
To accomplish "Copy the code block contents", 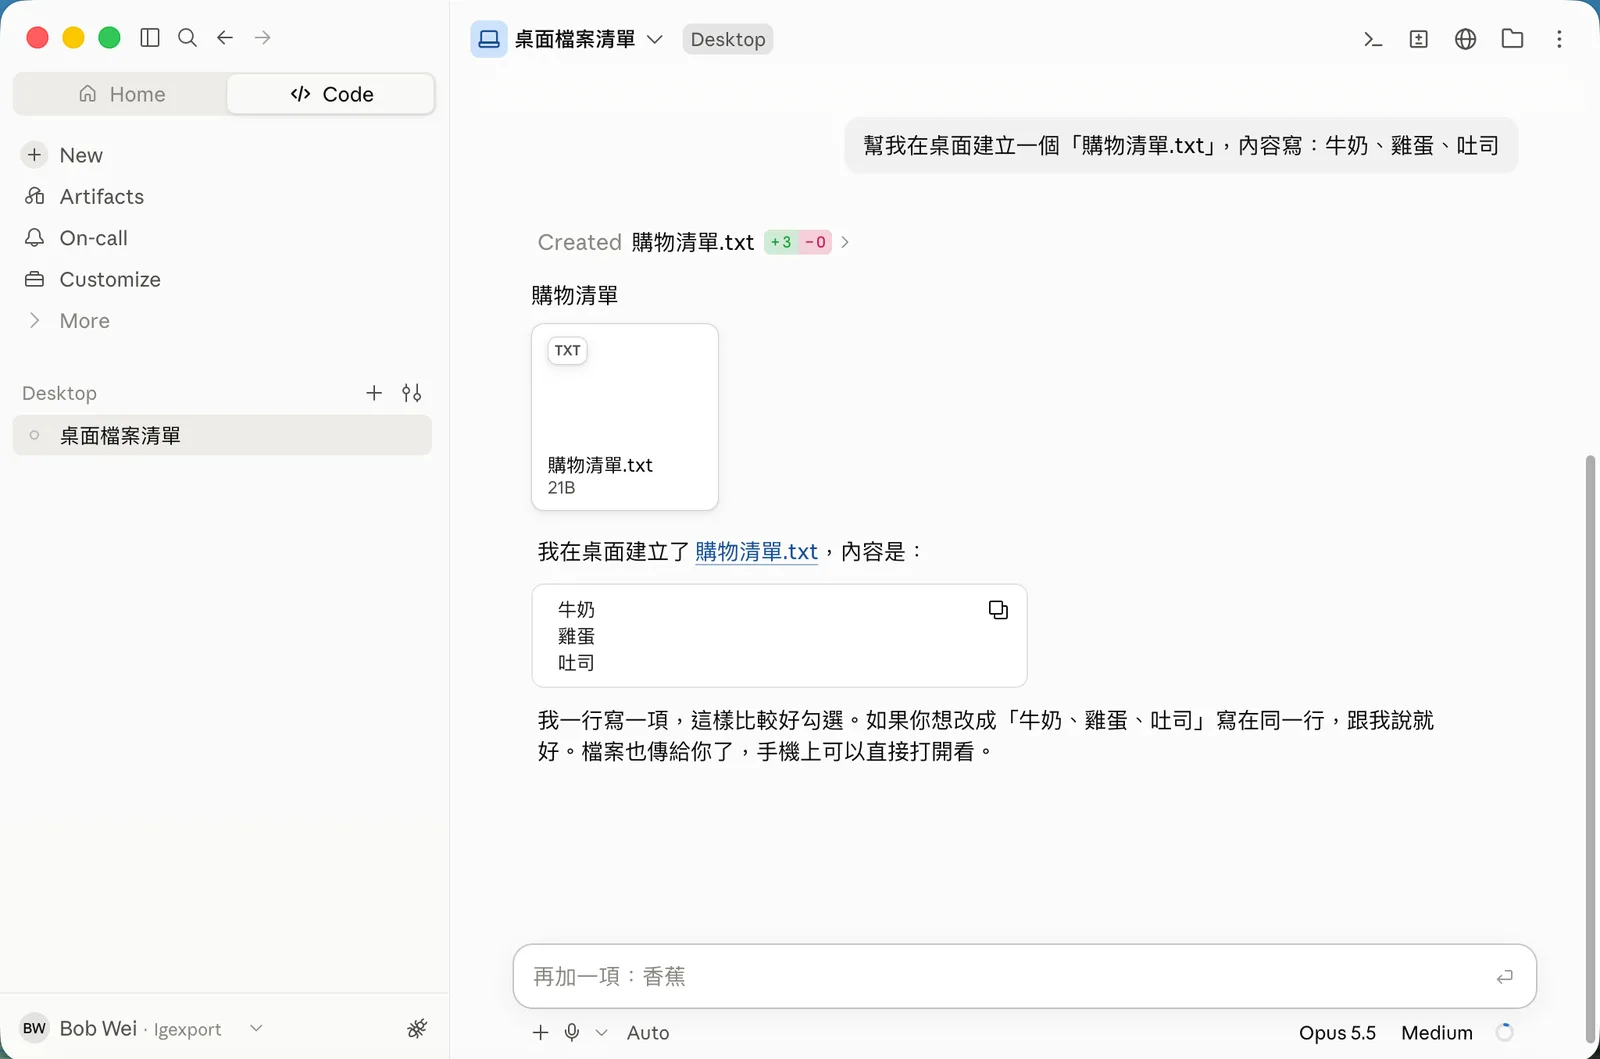I will coord(998,610).
